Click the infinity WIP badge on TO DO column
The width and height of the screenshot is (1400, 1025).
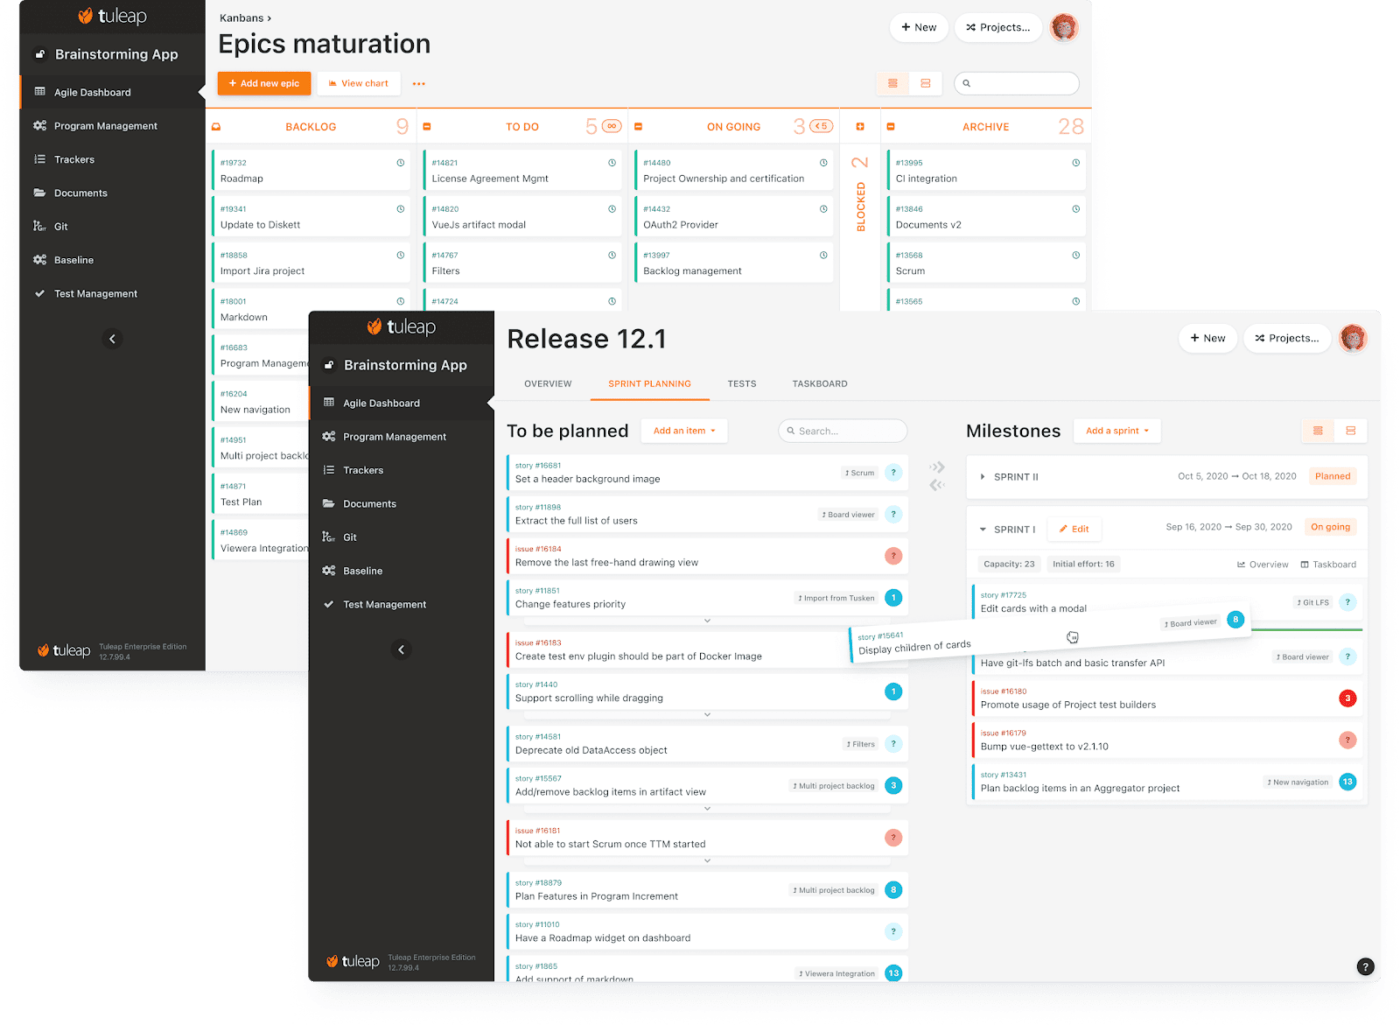[611, 126]
